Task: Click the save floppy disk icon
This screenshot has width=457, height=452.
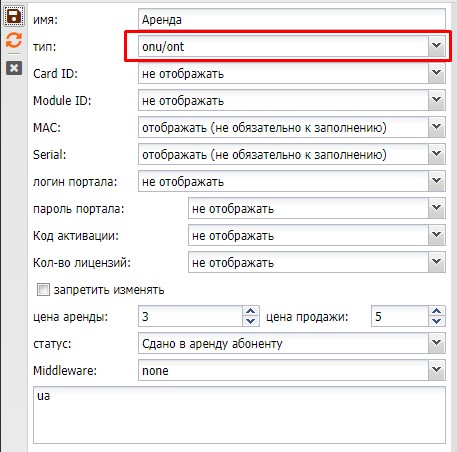Action: click(14, 16)
